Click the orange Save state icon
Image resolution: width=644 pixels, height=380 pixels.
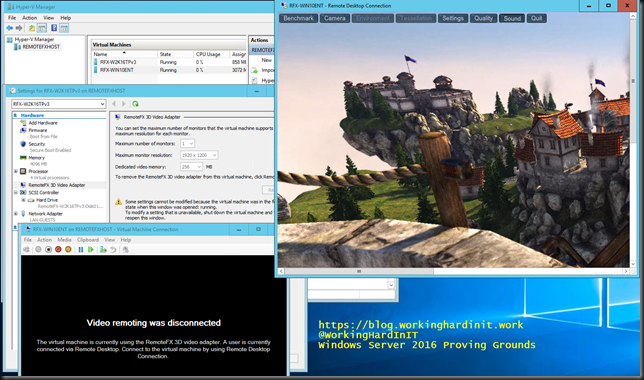tap(68, 249)
